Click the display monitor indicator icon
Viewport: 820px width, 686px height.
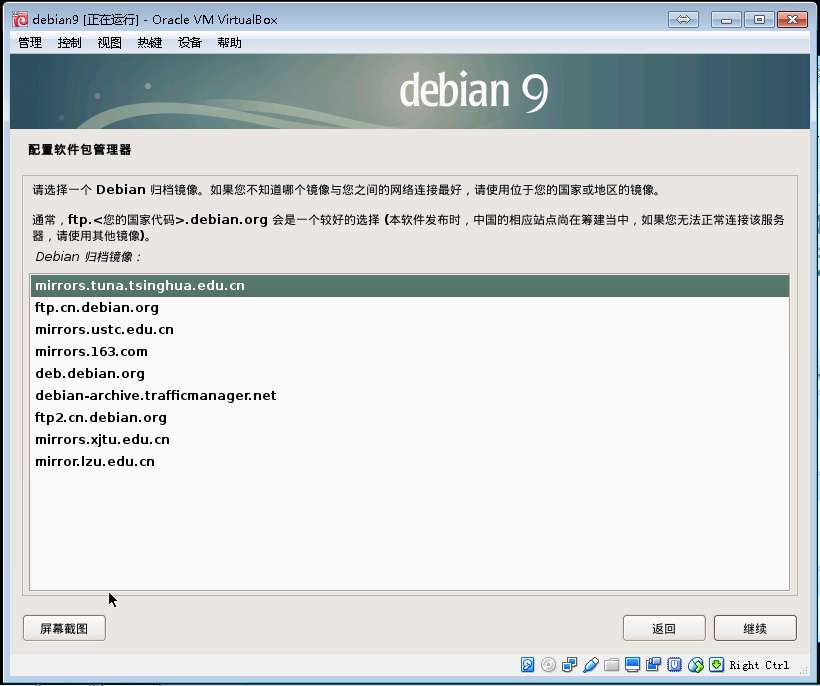click(632, 665)
